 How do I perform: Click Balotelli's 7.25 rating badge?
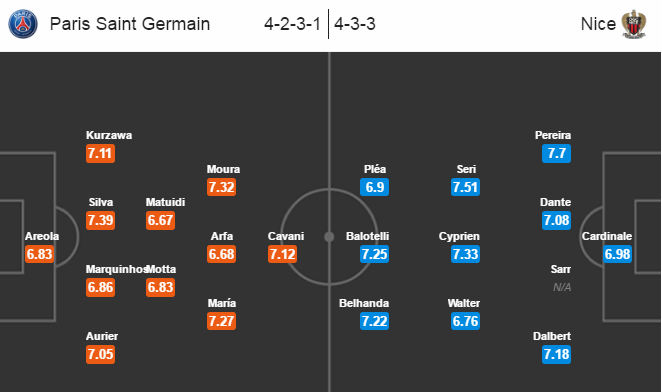[x=374, y=254]
